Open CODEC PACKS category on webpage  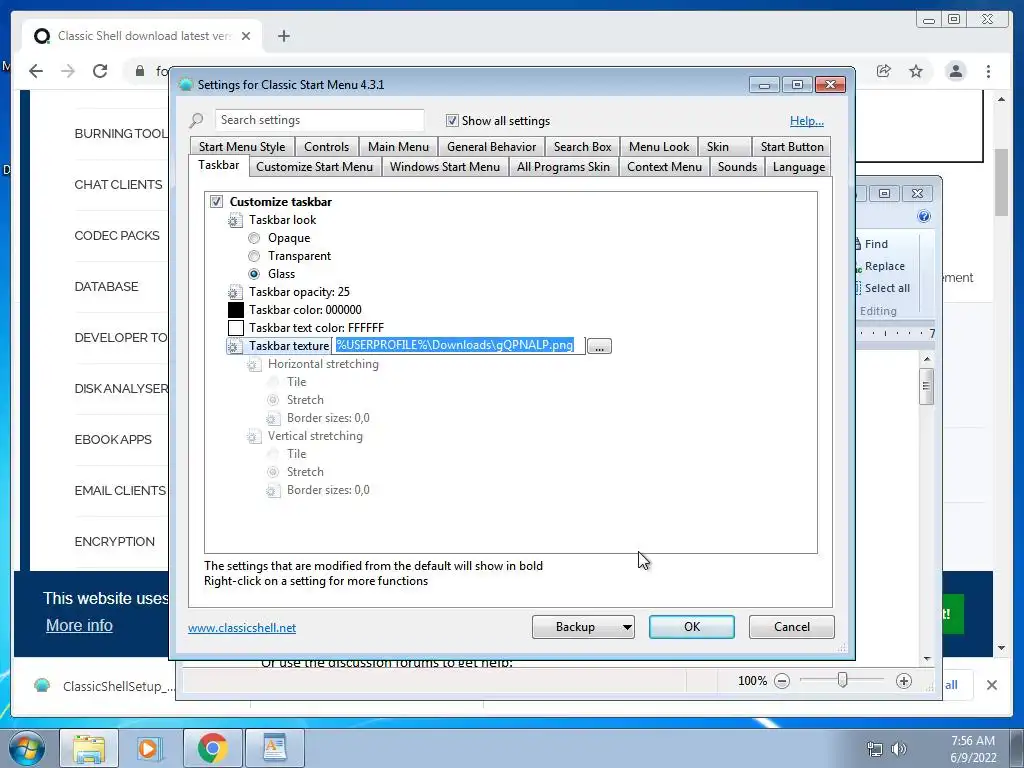(117, 236)
